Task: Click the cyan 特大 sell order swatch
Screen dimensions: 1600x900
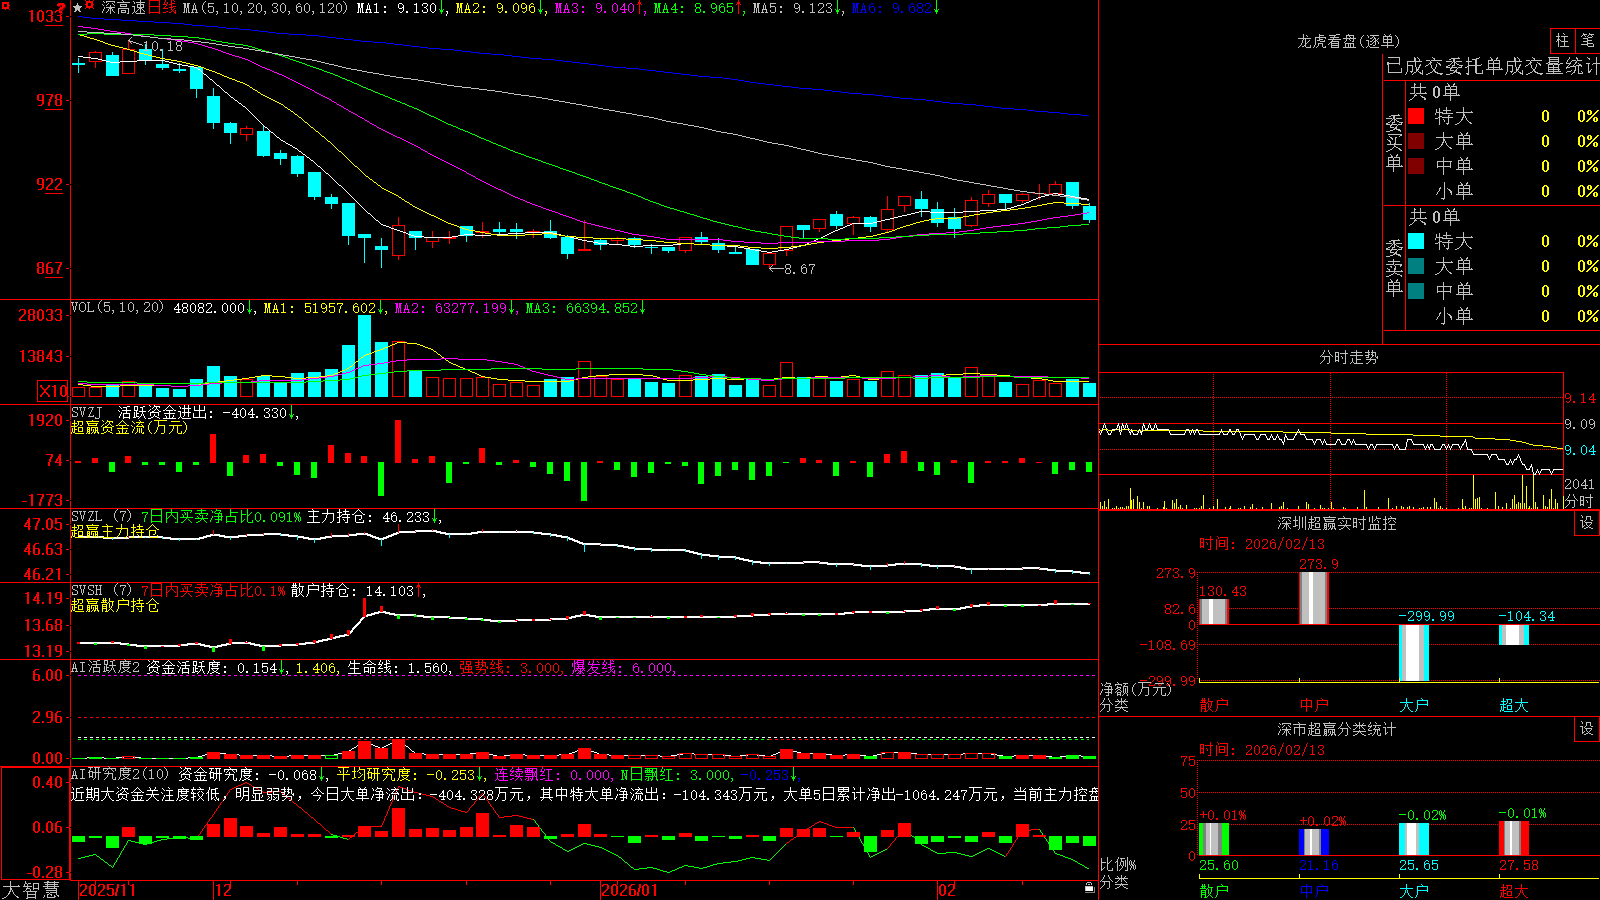Action: (1416, 241)
